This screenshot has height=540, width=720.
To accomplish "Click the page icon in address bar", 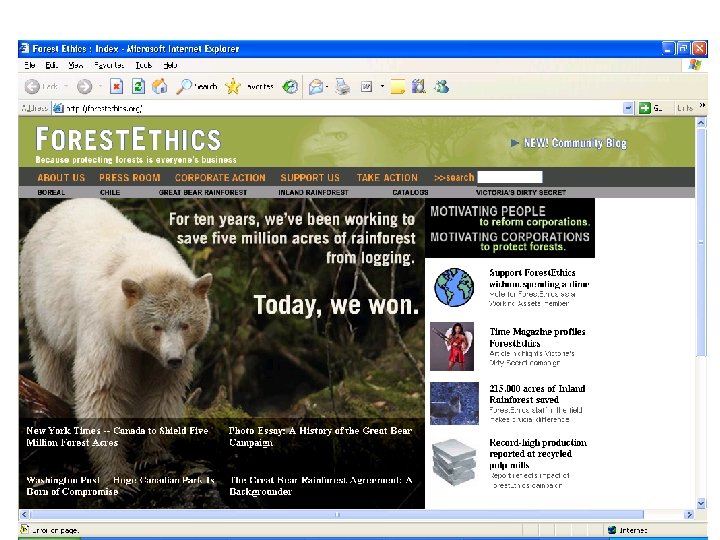I will 58,108.
